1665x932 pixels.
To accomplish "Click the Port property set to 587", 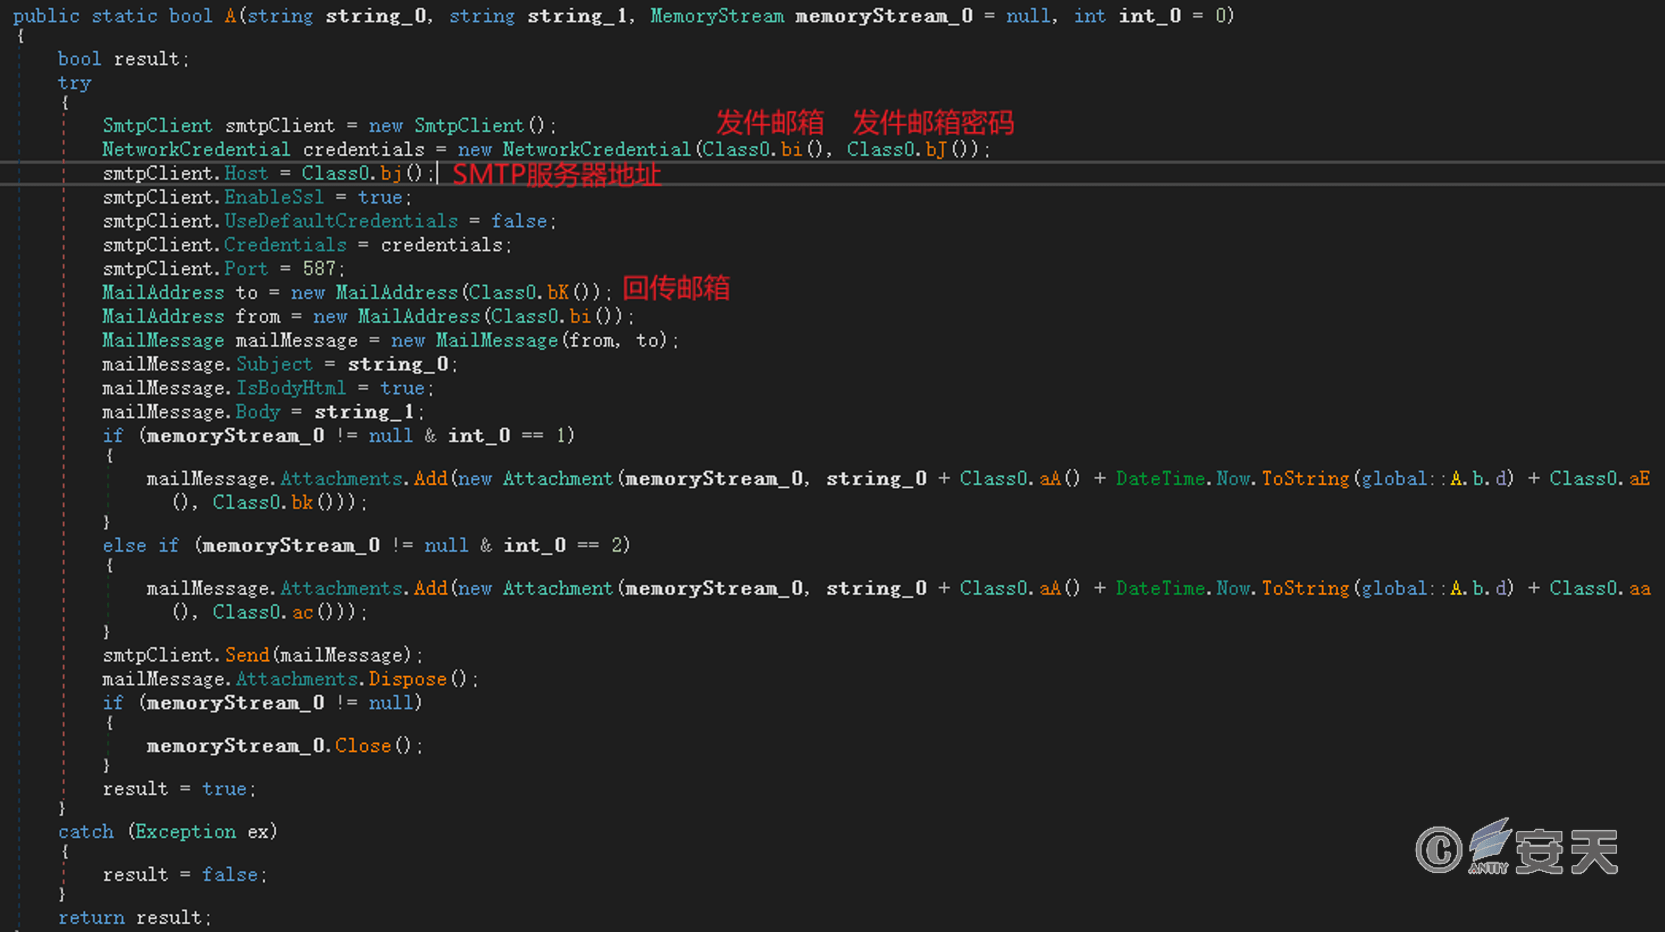I will coord(245,269).
